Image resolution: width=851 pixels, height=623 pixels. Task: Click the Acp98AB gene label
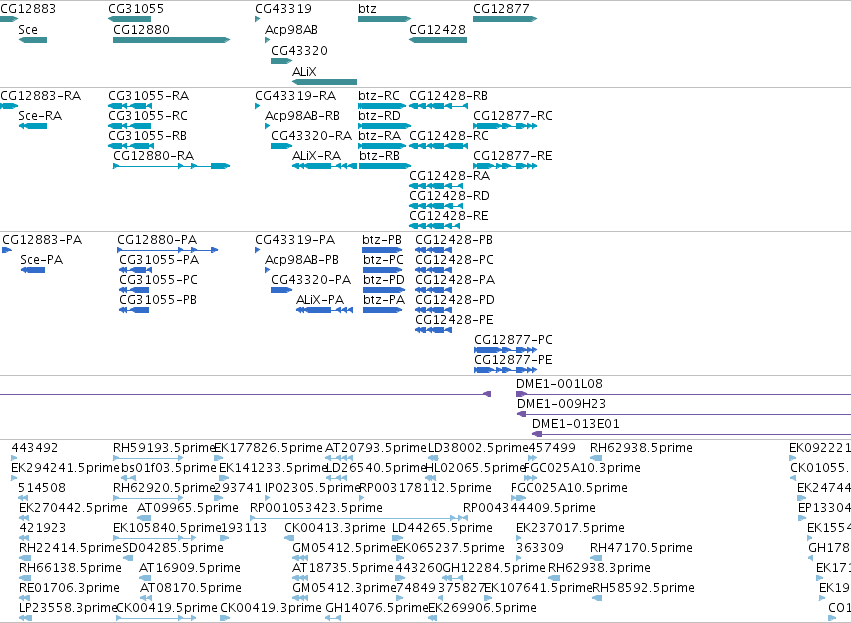click(291, 30)
